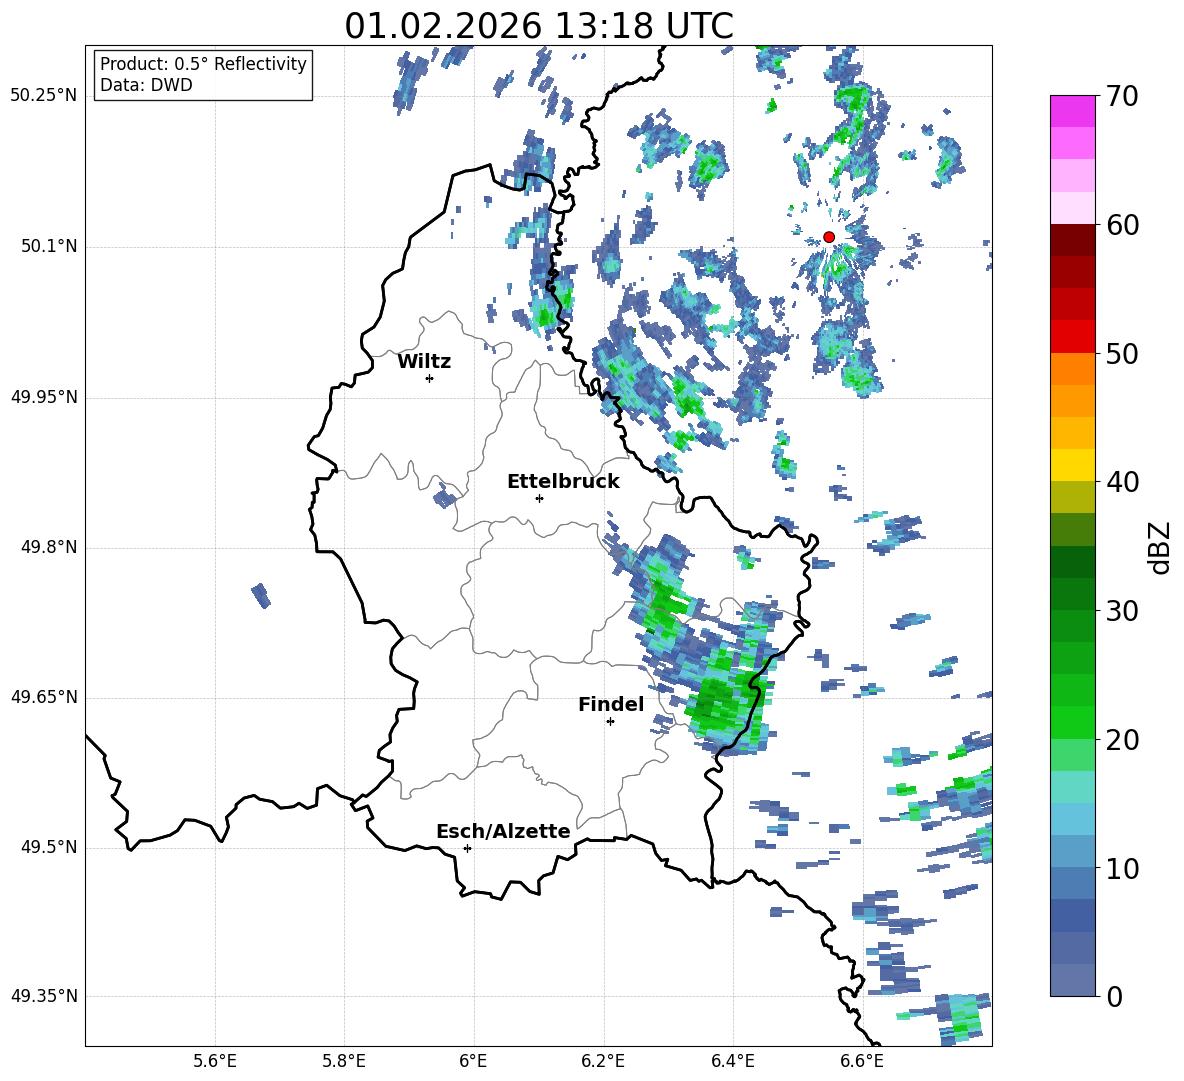The height and width of the screenshot is (1081, 1184).
Task: Click the 6.4°E longitude label
Action: tap(732, 1061)
